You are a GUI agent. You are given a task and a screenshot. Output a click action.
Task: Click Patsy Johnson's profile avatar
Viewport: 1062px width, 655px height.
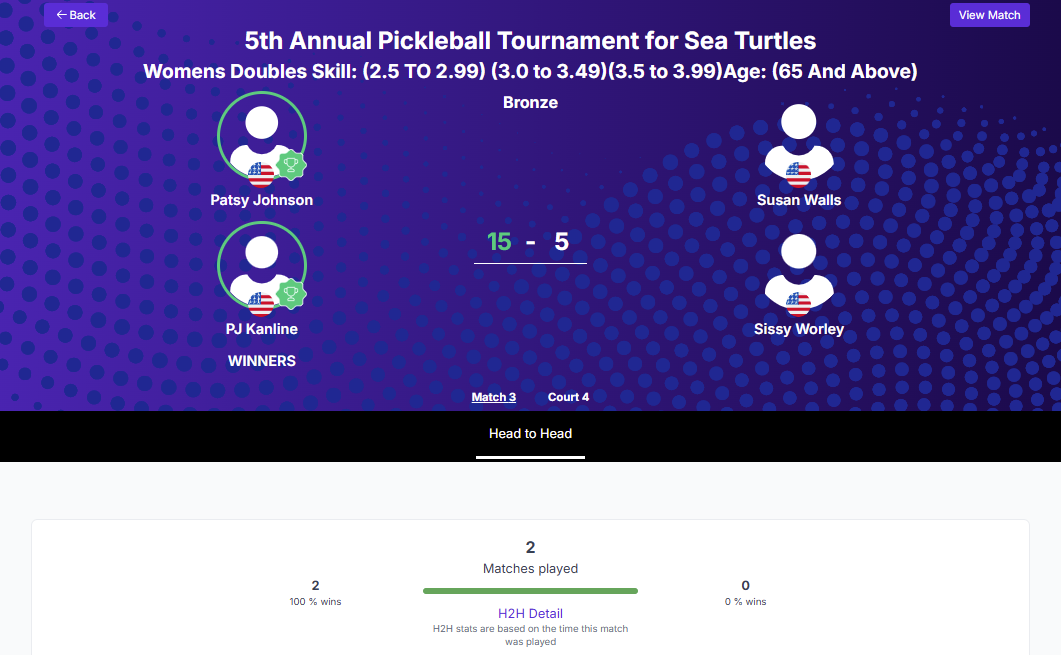click(x=261, y=134)
